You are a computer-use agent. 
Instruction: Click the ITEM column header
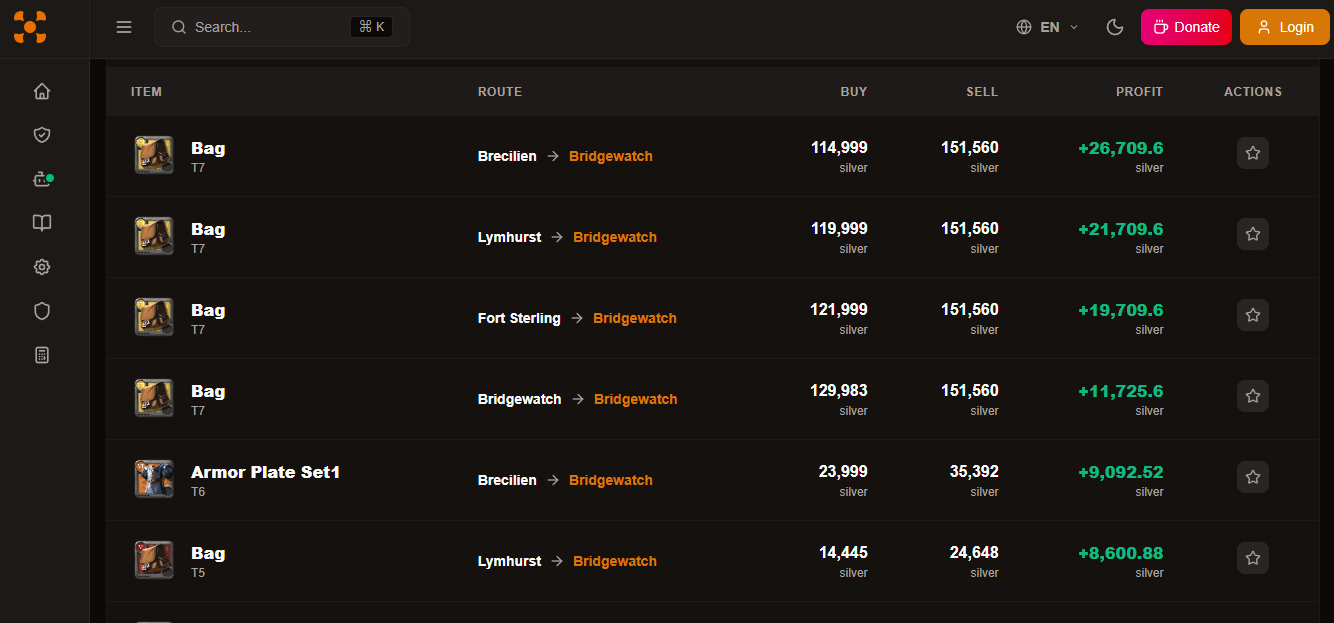pos(146,91)
